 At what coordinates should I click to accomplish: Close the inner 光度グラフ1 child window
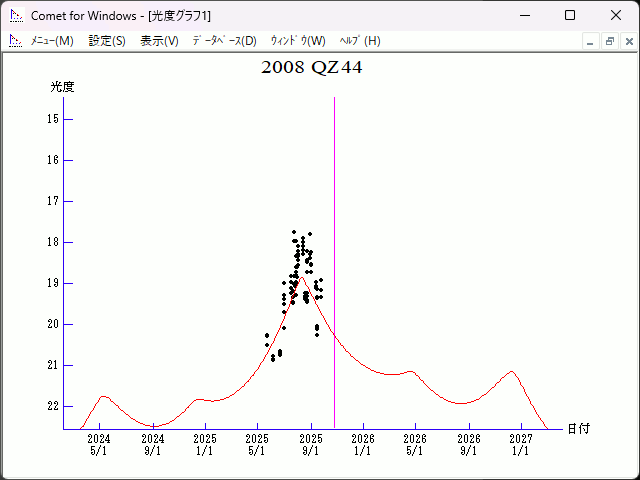[627, 41]
